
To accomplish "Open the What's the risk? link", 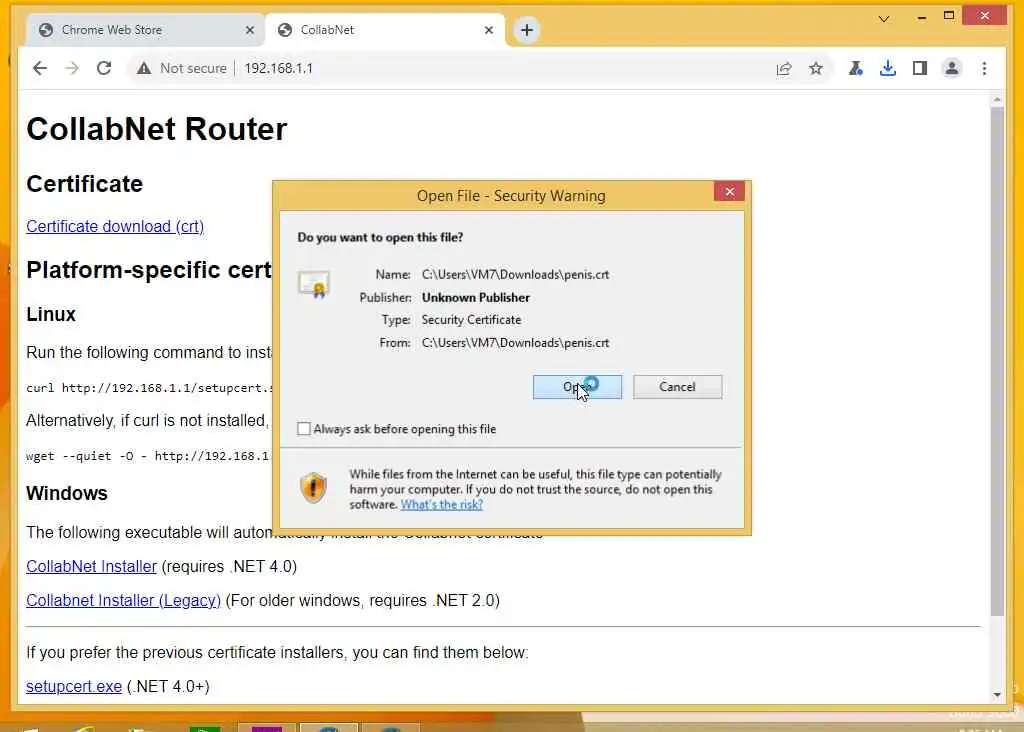I will point(441,504).
